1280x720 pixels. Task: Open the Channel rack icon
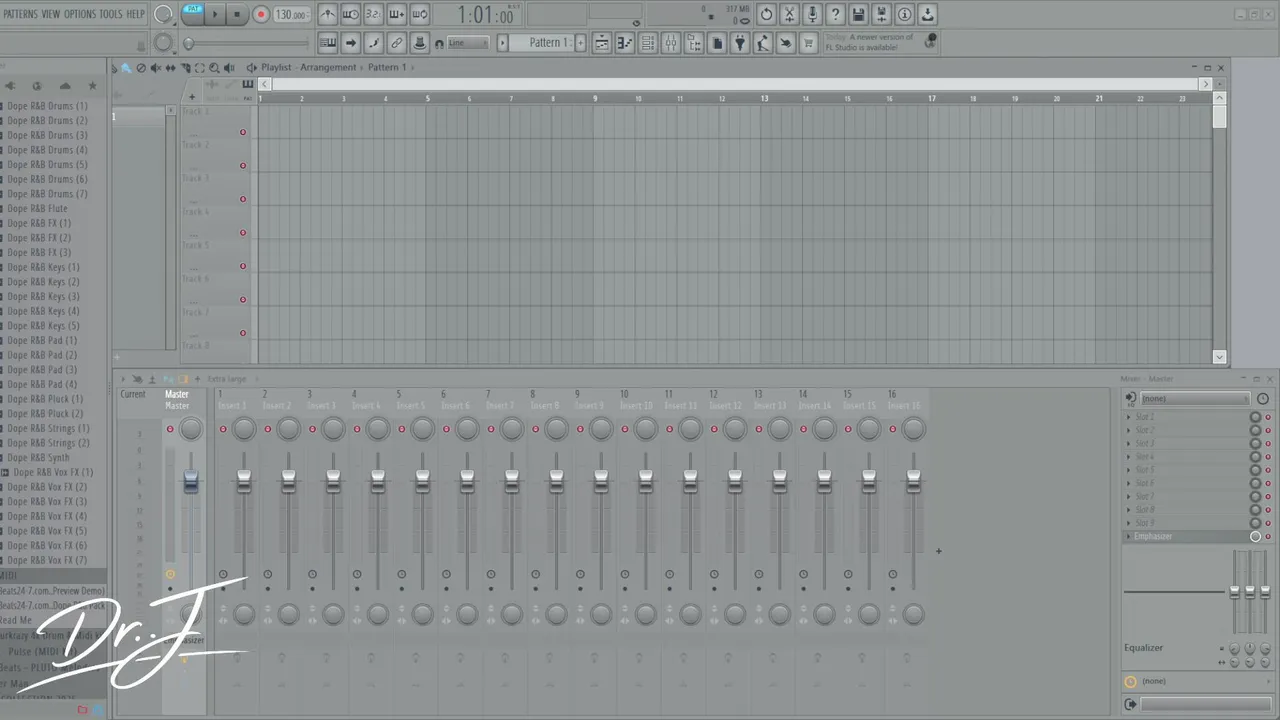pyautogui.click(x=647, y=42)
